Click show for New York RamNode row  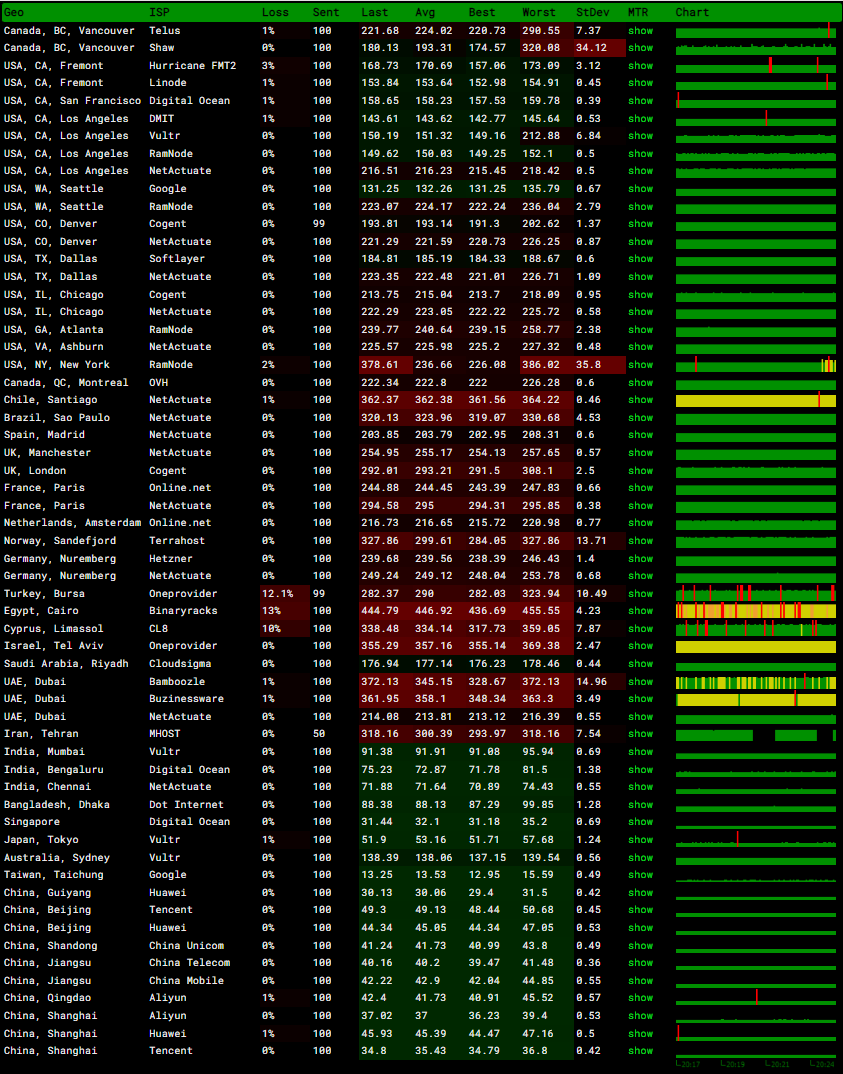[x=640, y=365]
